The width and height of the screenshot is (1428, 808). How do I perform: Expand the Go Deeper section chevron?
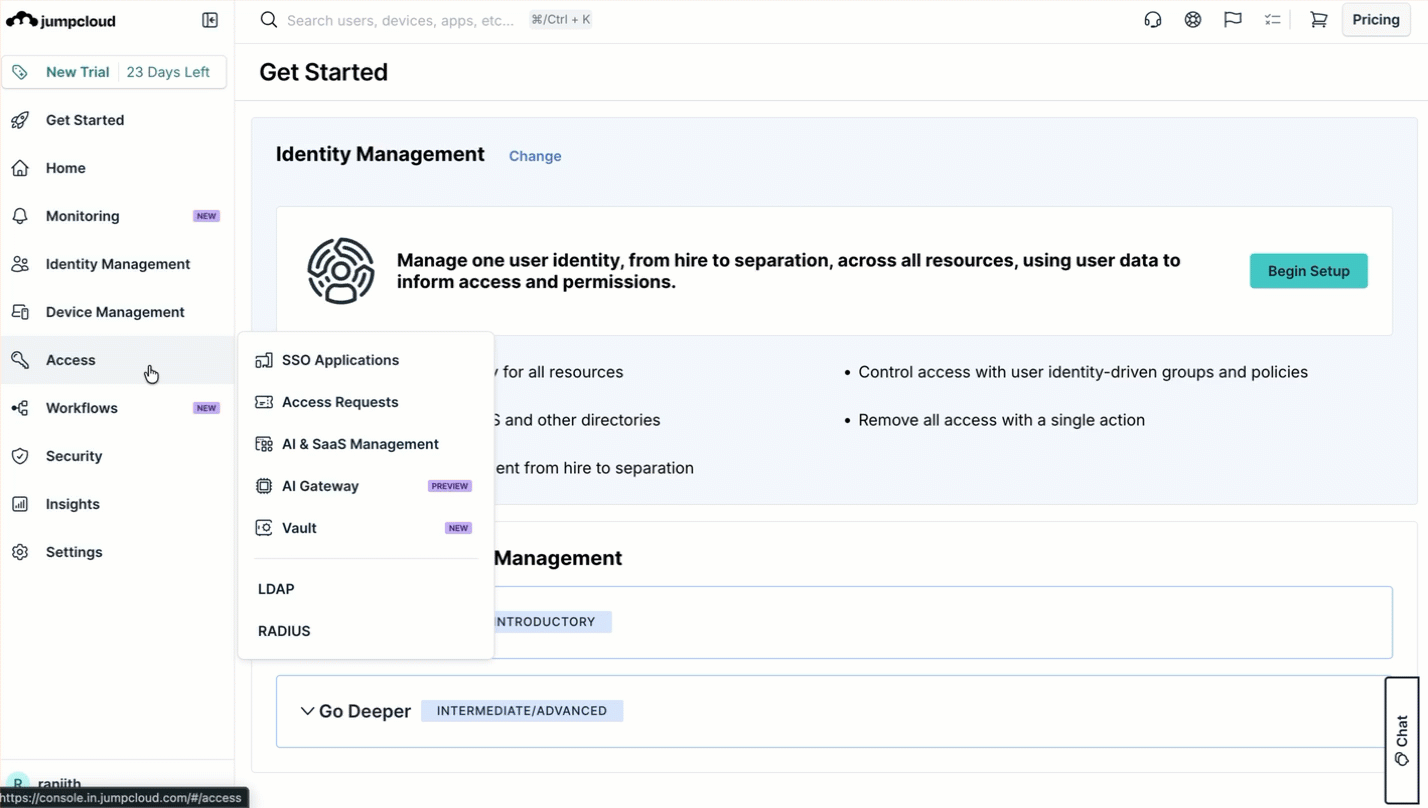307,711
